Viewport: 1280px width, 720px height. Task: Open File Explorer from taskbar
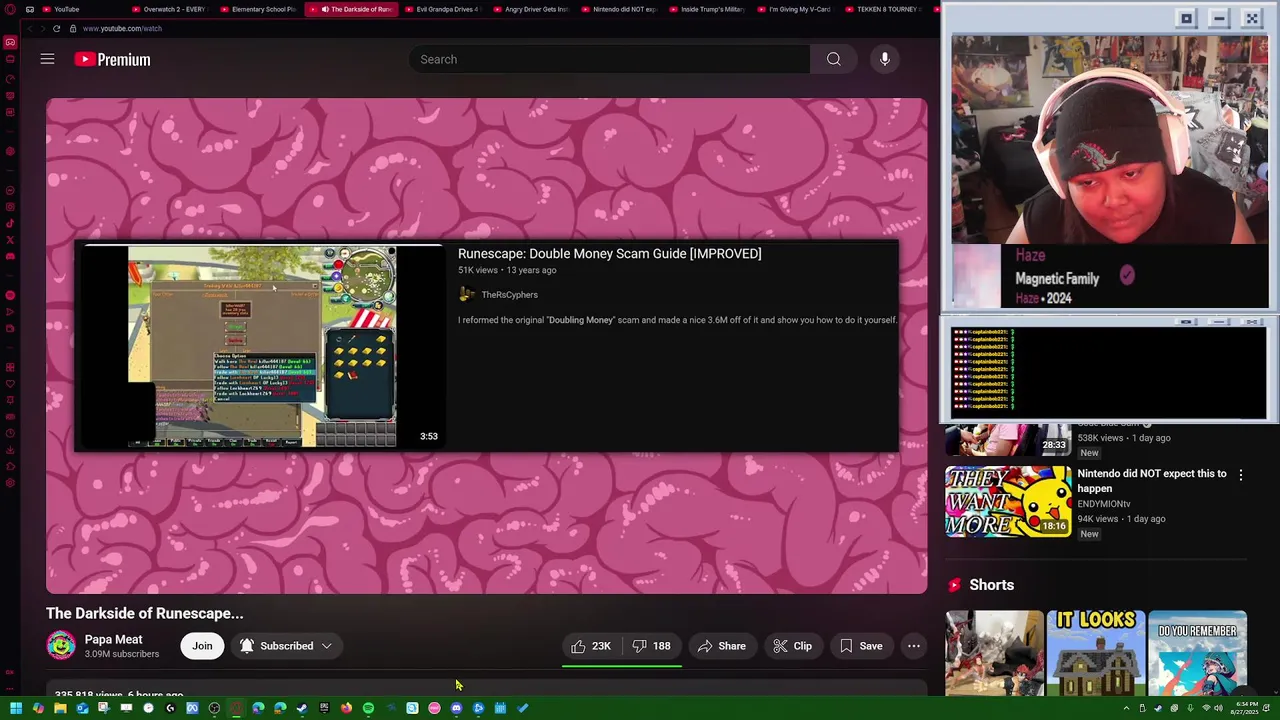(60, 708)
